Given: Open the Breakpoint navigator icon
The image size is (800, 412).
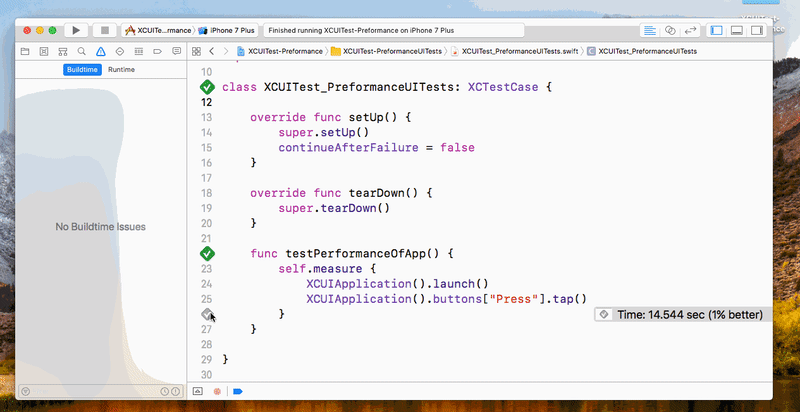Looking at the screenshot, I should tap(157, 51).
